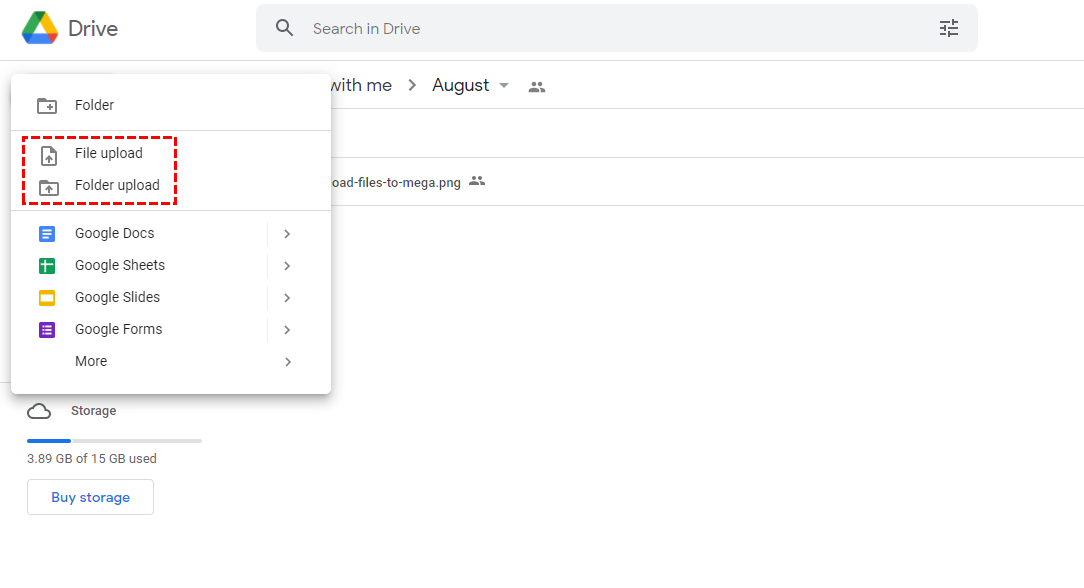
Task: Click the Google Slides presentation icon
Action: click(x=47, y=297)
